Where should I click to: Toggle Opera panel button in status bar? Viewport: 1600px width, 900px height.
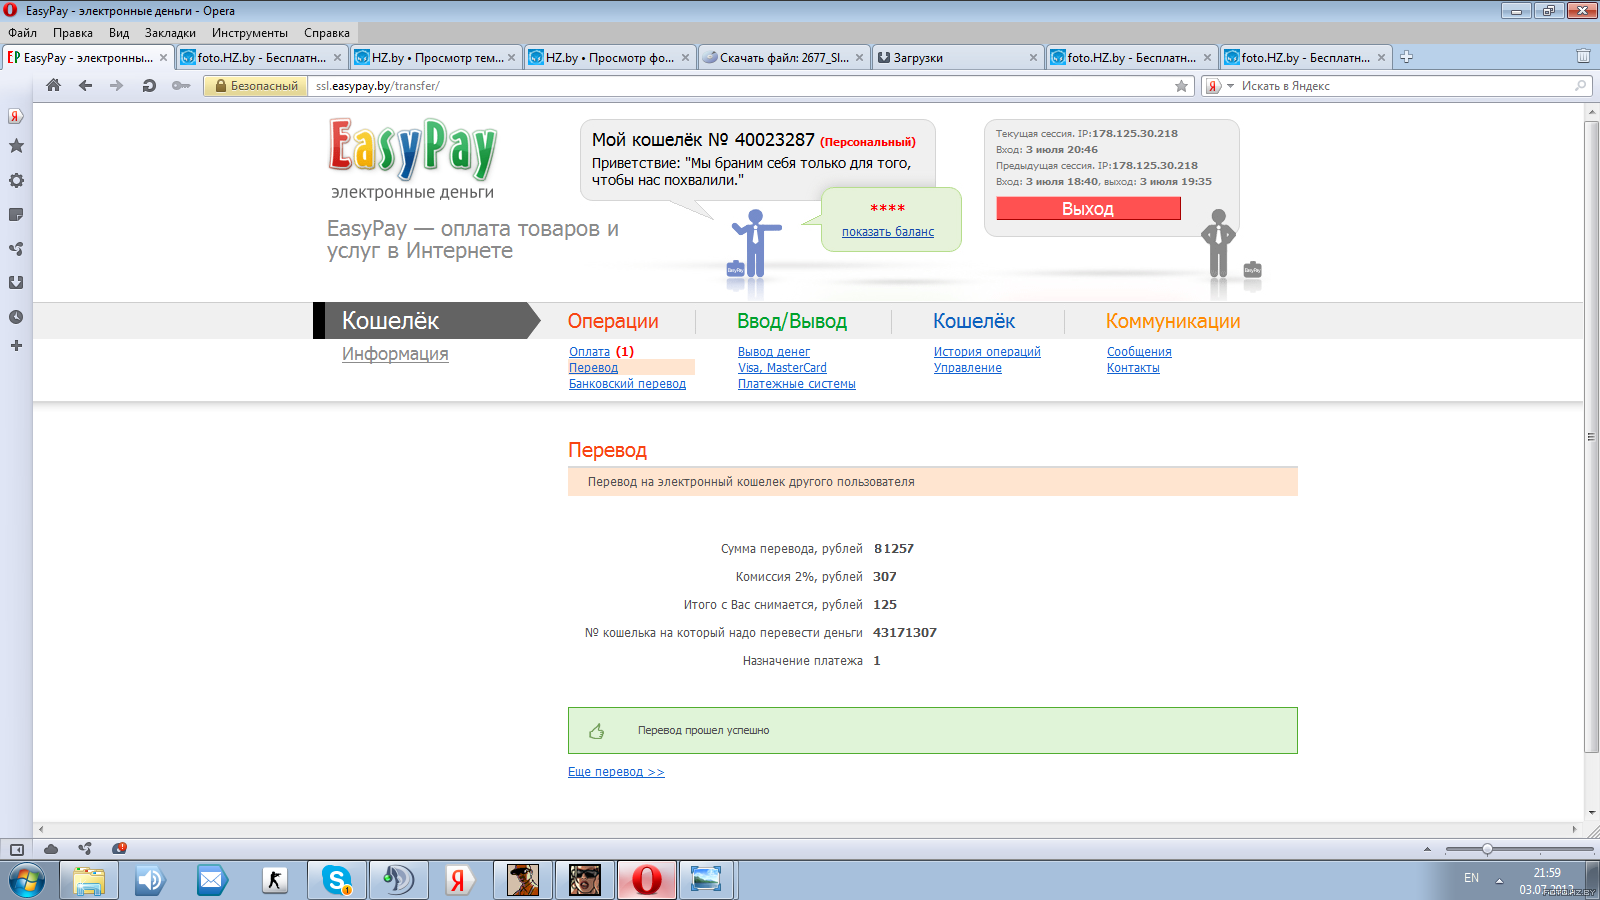17,849
